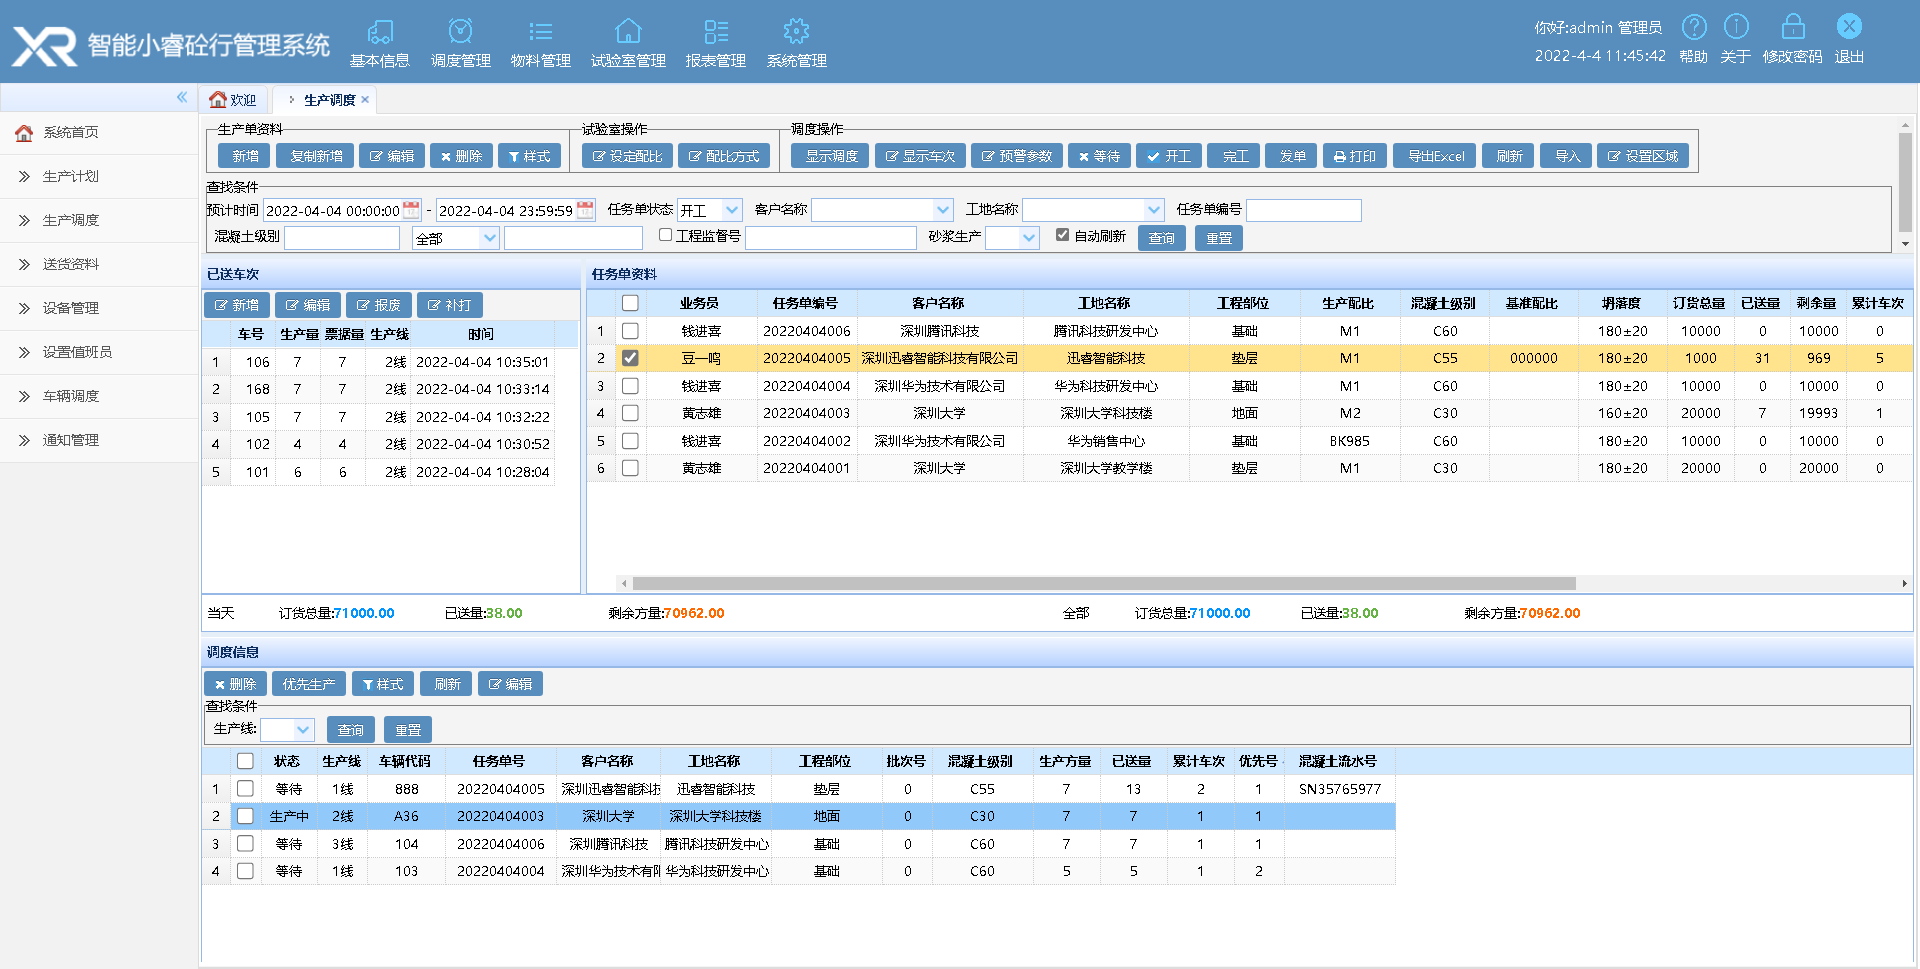Viewport: 1920px width, 969px height.
Task: Click the 修改密码 lock icon
Action: [1793, 27]
